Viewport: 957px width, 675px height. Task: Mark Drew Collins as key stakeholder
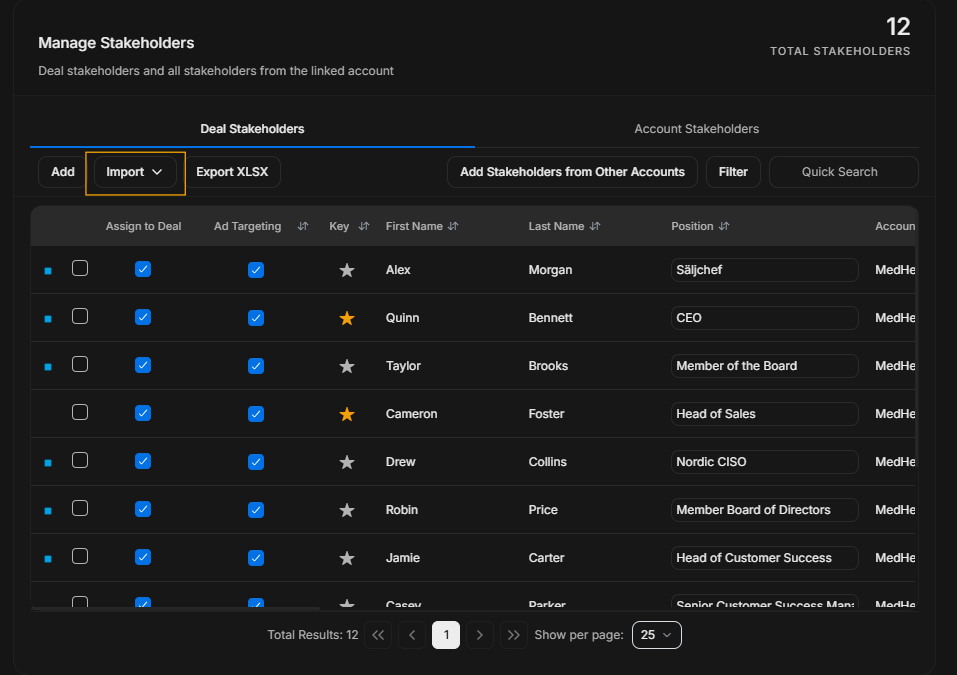point(347,462)
